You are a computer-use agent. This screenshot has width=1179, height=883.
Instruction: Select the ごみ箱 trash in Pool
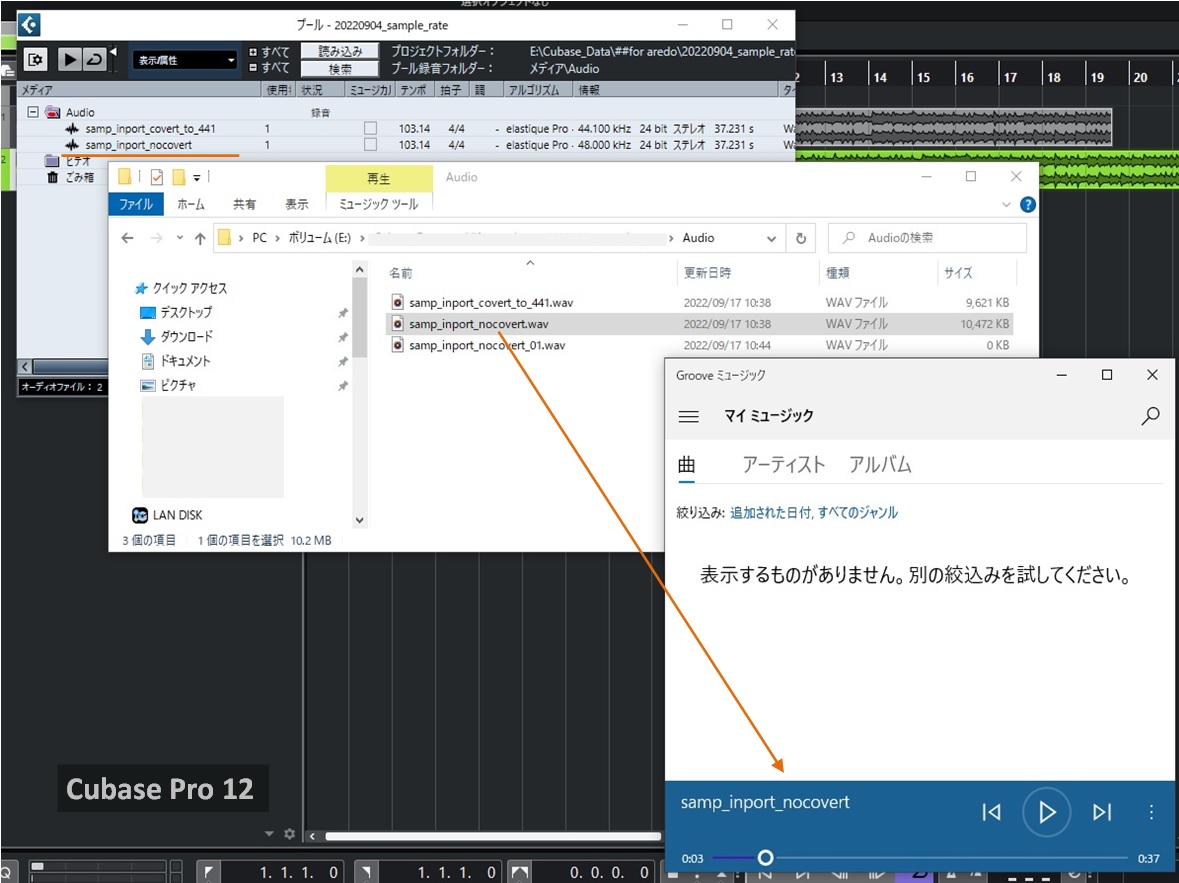tap(71, 178)
